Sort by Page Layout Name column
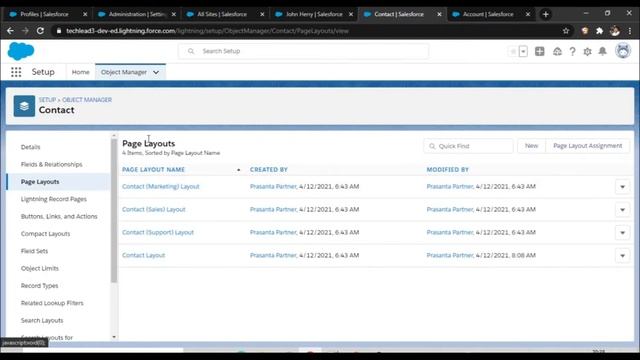Image resolution: width=640 pixels, height=360 pixels. [x=153, y=169]
